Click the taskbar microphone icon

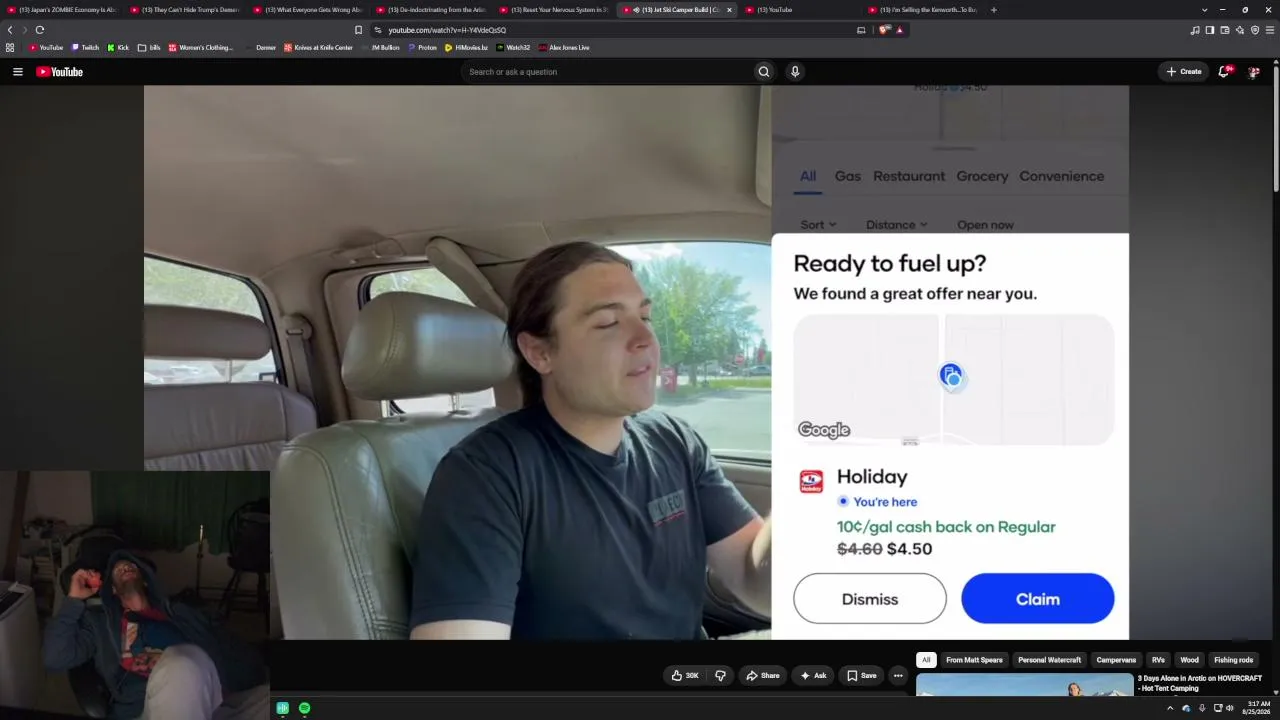[1202, 708]
